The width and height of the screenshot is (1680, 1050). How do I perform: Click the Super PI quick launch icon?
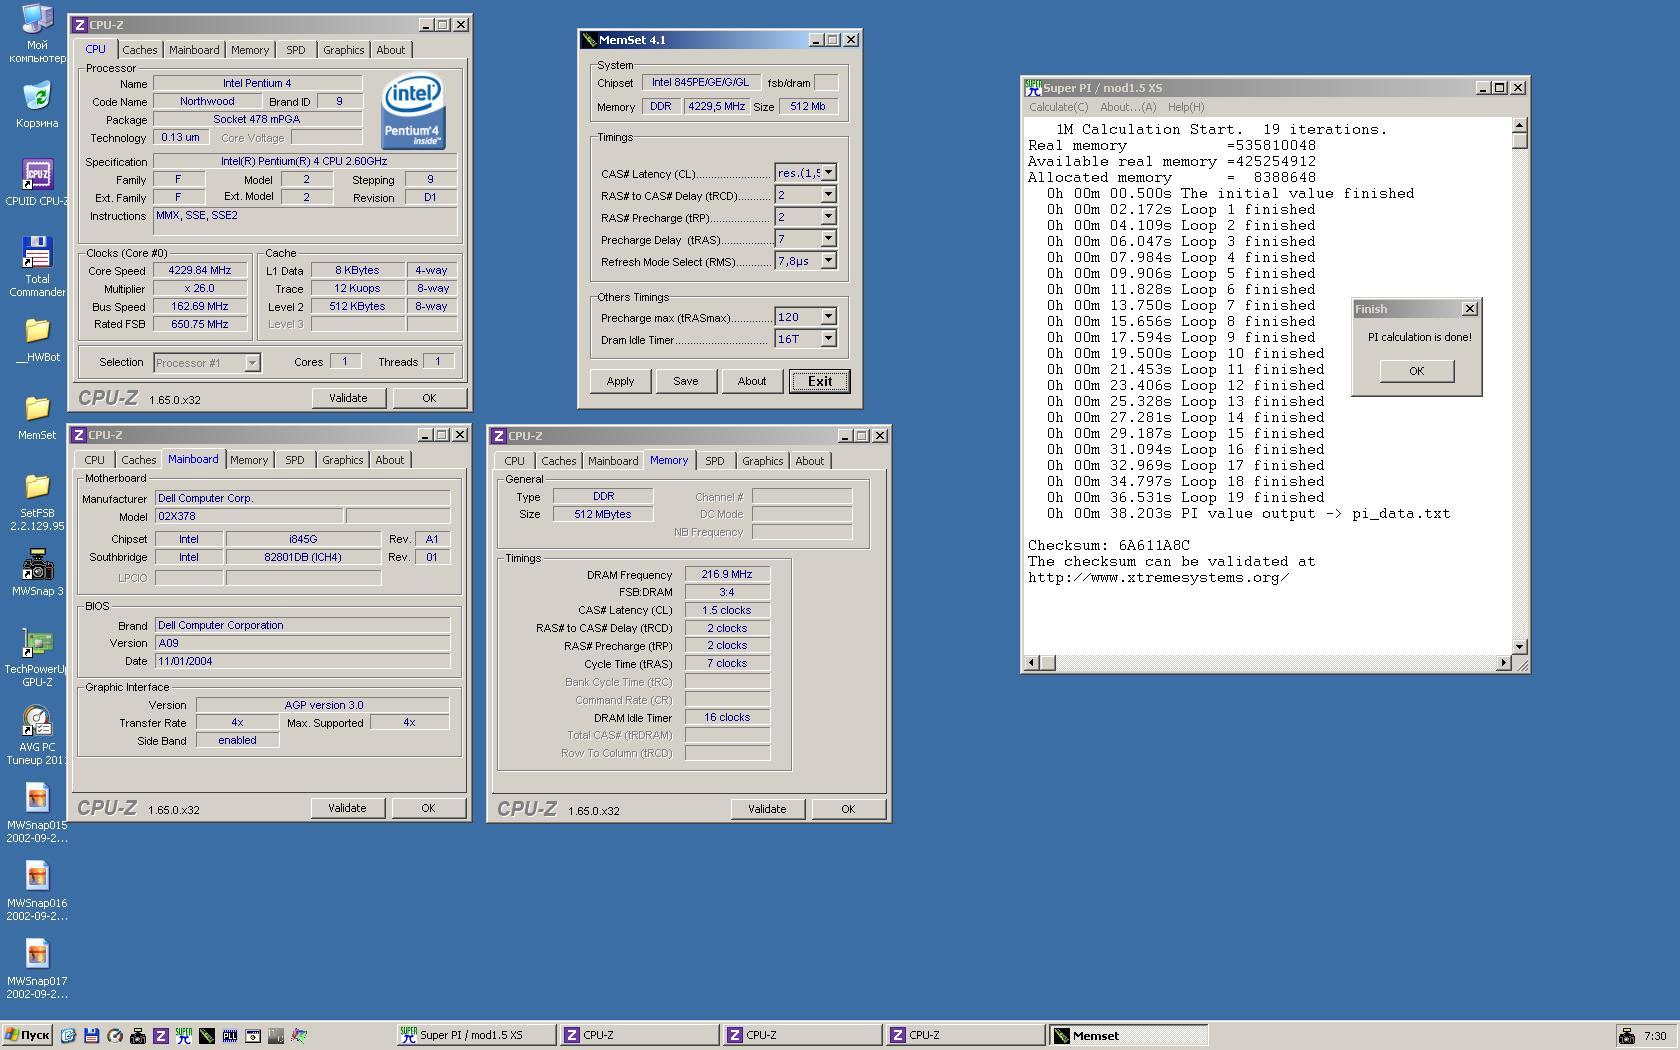183,1035
